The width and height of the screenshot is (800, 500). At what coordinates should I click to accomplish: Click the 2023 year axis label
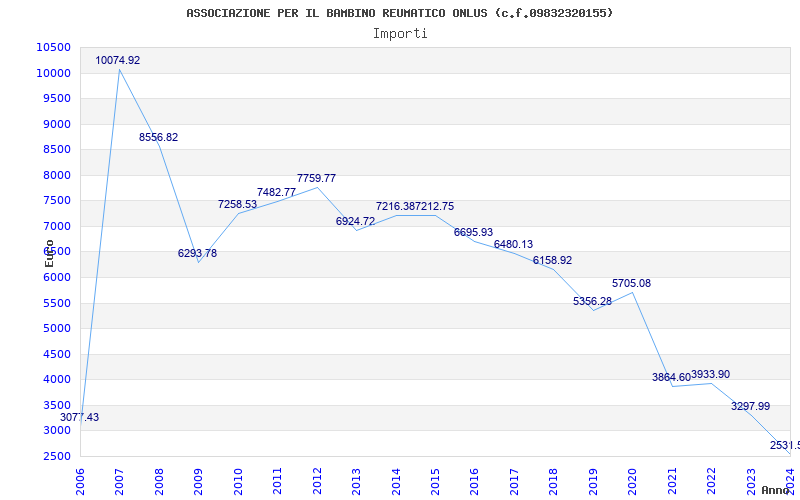(x=751, y=481)
